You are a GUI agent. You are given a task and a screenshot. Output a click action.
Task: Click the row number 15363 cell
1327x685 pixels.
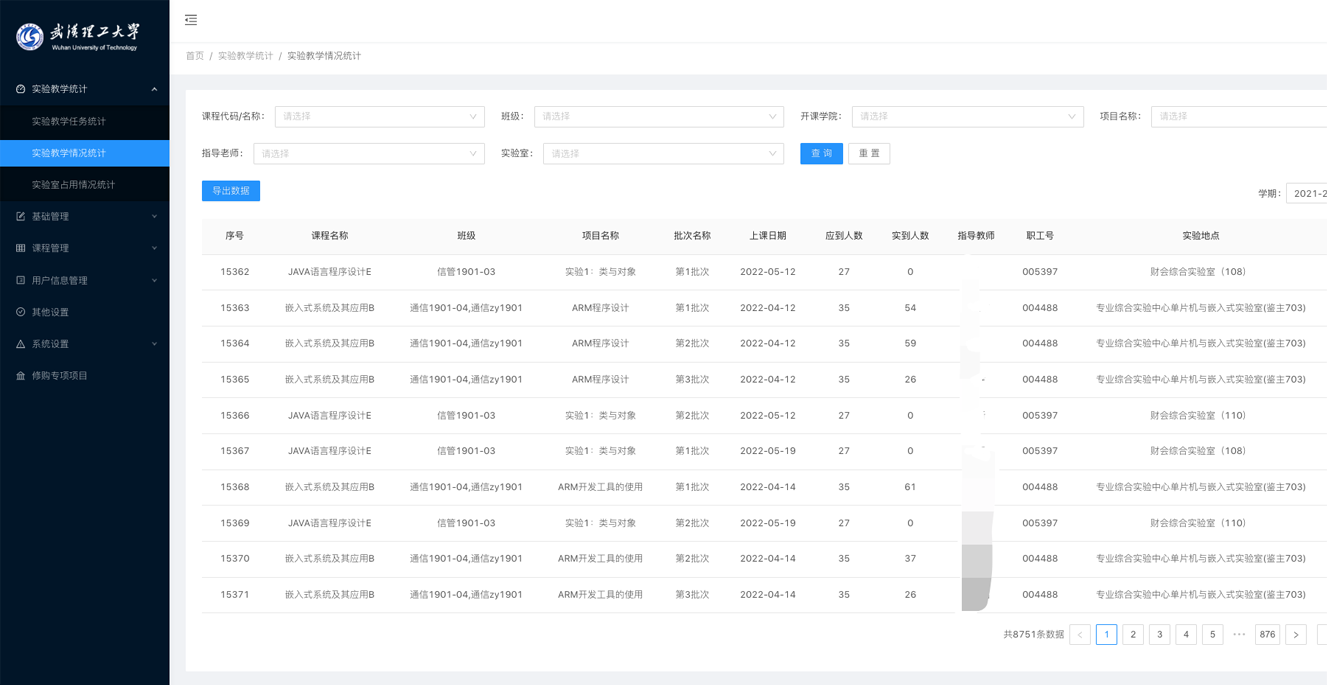(235, 308)
